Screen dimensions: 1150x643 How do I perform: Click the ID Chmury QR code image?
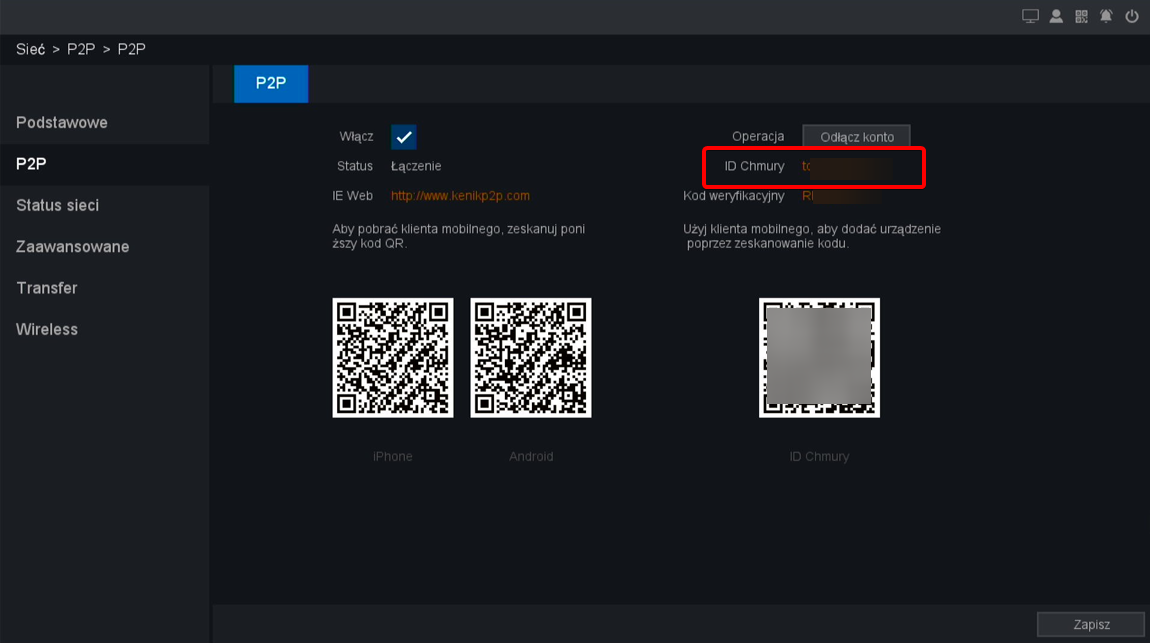point(819,358)
